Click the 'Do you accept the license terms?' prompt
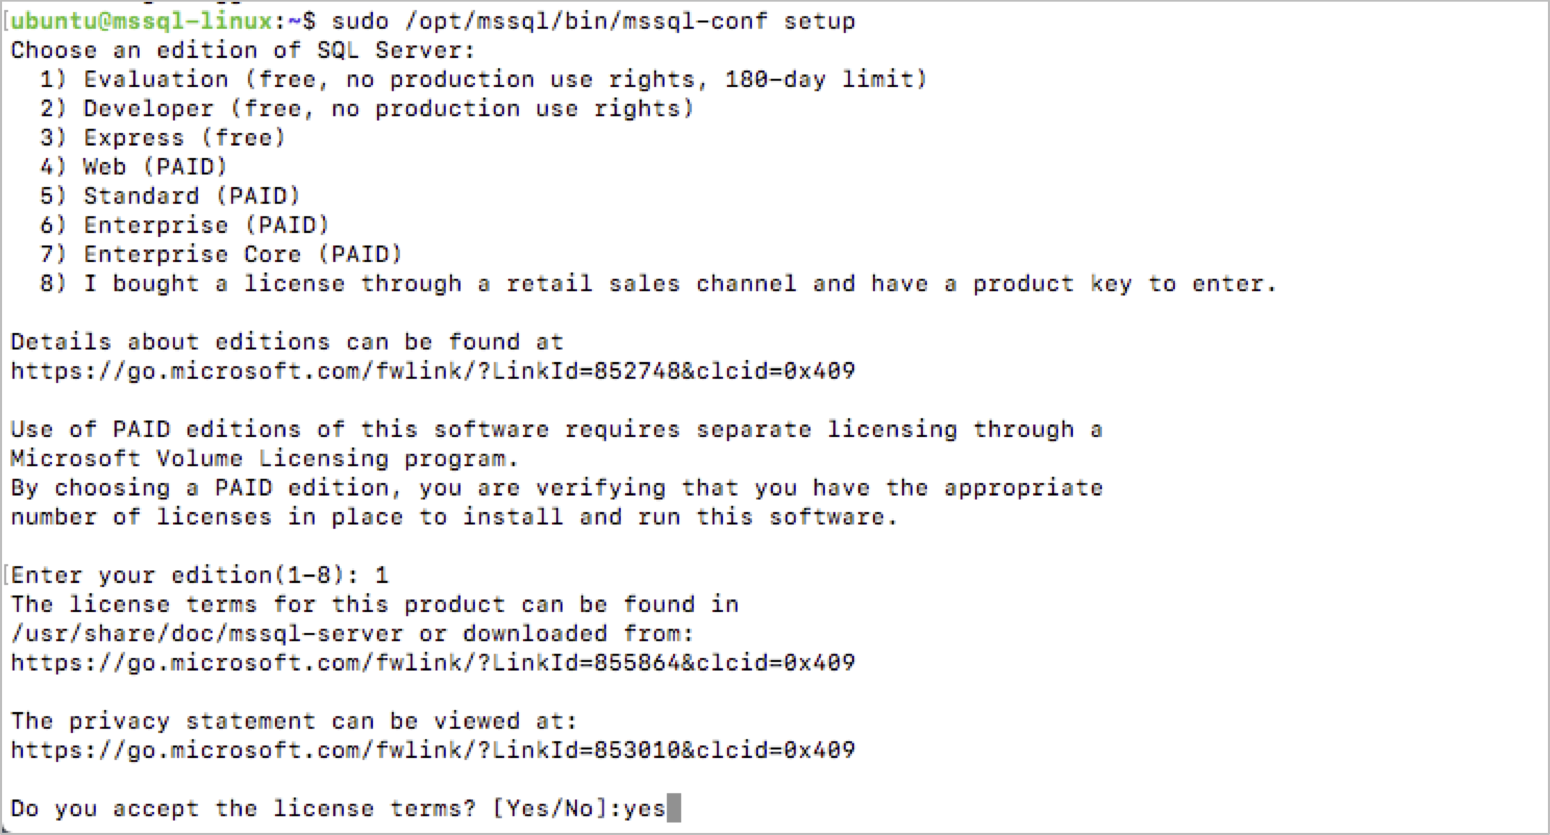The width and height of the screenshot is (1550, 835). (243, 808)
